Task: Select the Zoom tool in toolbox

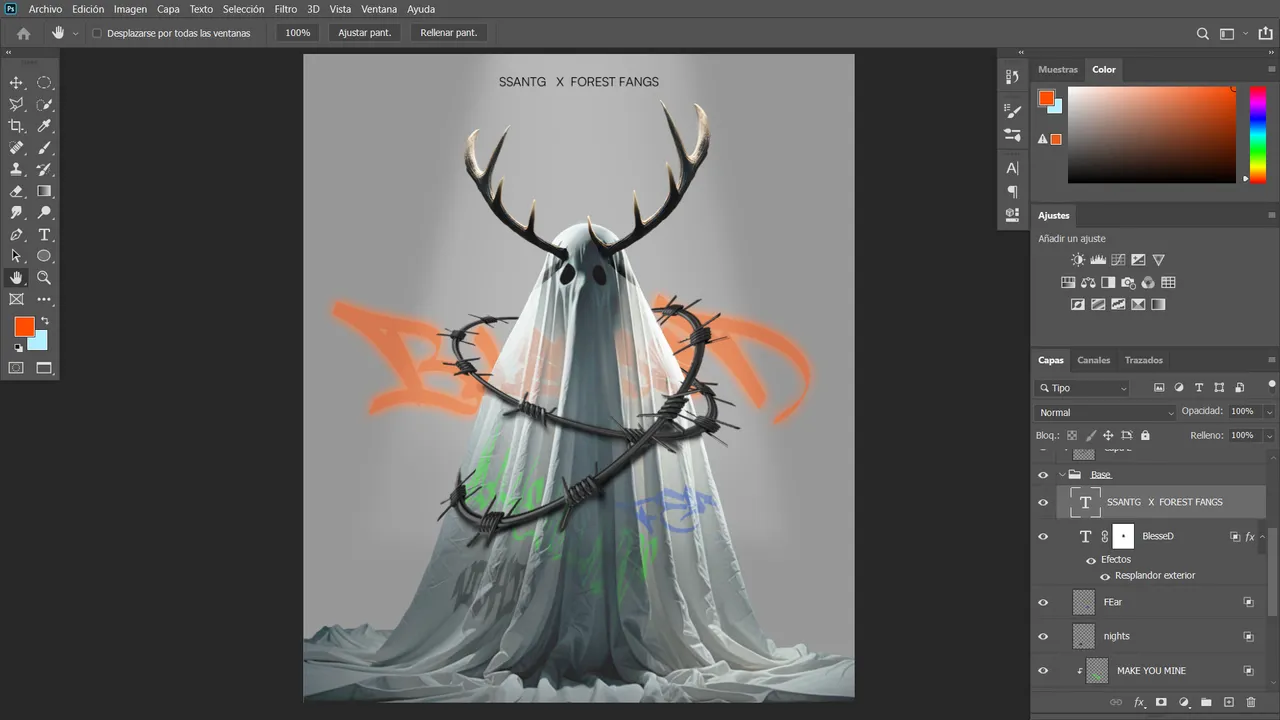Action: [44, 278]
